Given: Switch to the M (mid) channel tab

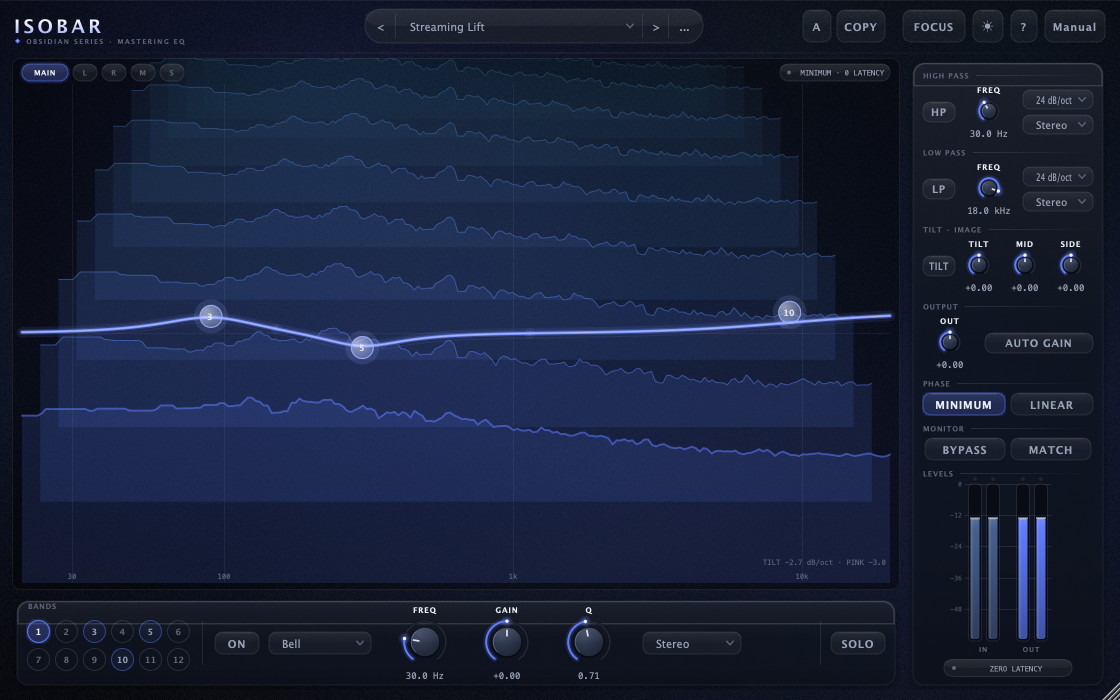Looking at the screenshot, I should pyautogui.click(x=143, y=72).
